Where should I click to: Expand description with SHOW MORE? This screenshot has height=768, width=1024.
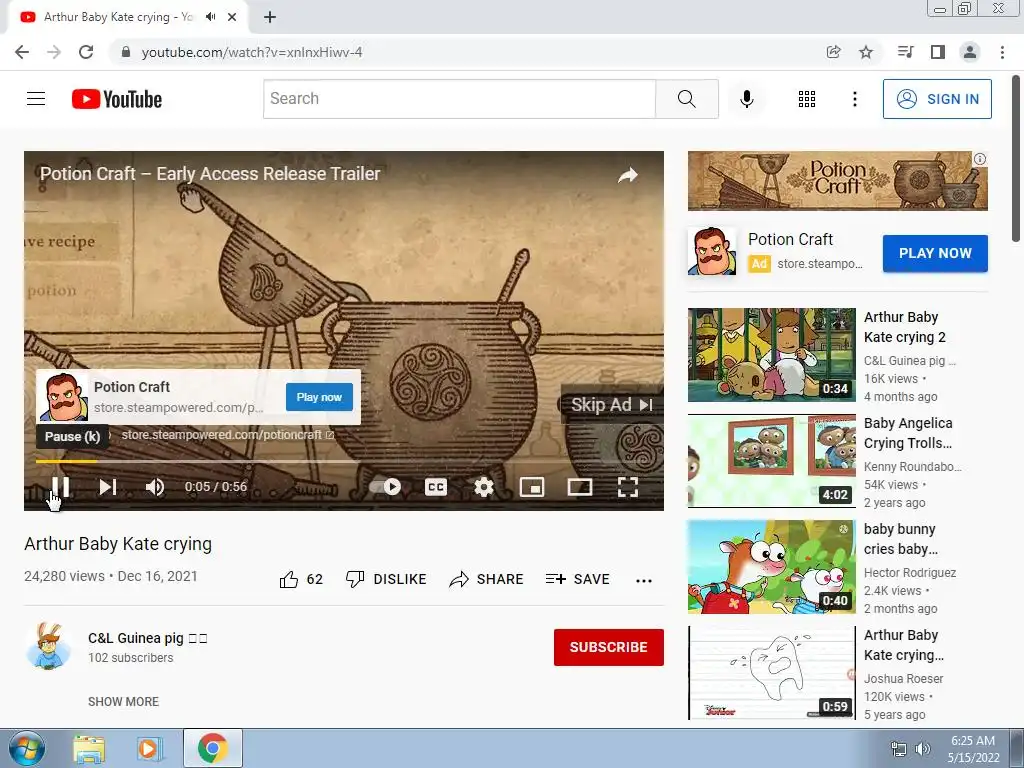click(x=123, y=701)
